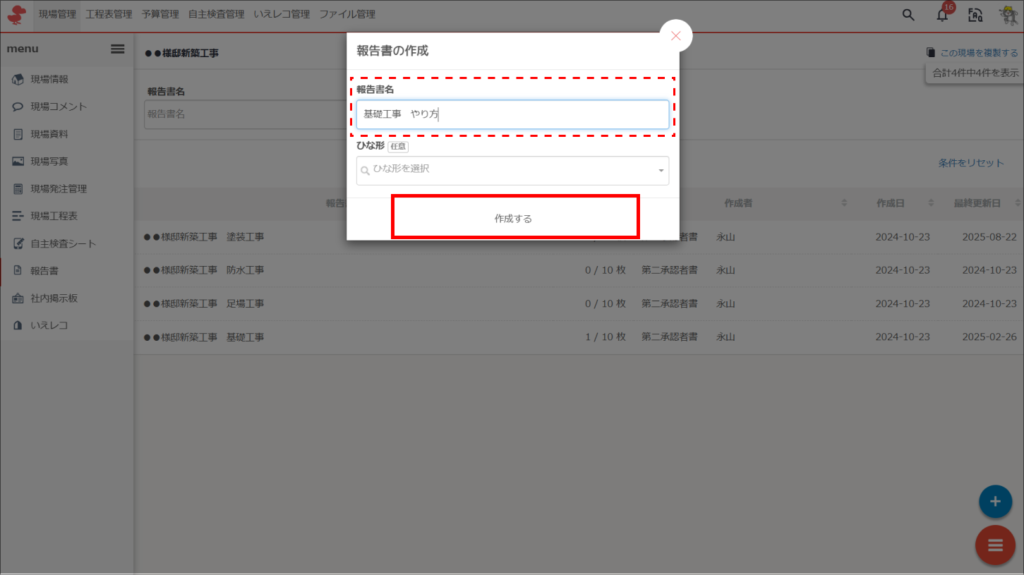Click the 条件をリセット link
1024x575 pixels.
click(970, 163)
